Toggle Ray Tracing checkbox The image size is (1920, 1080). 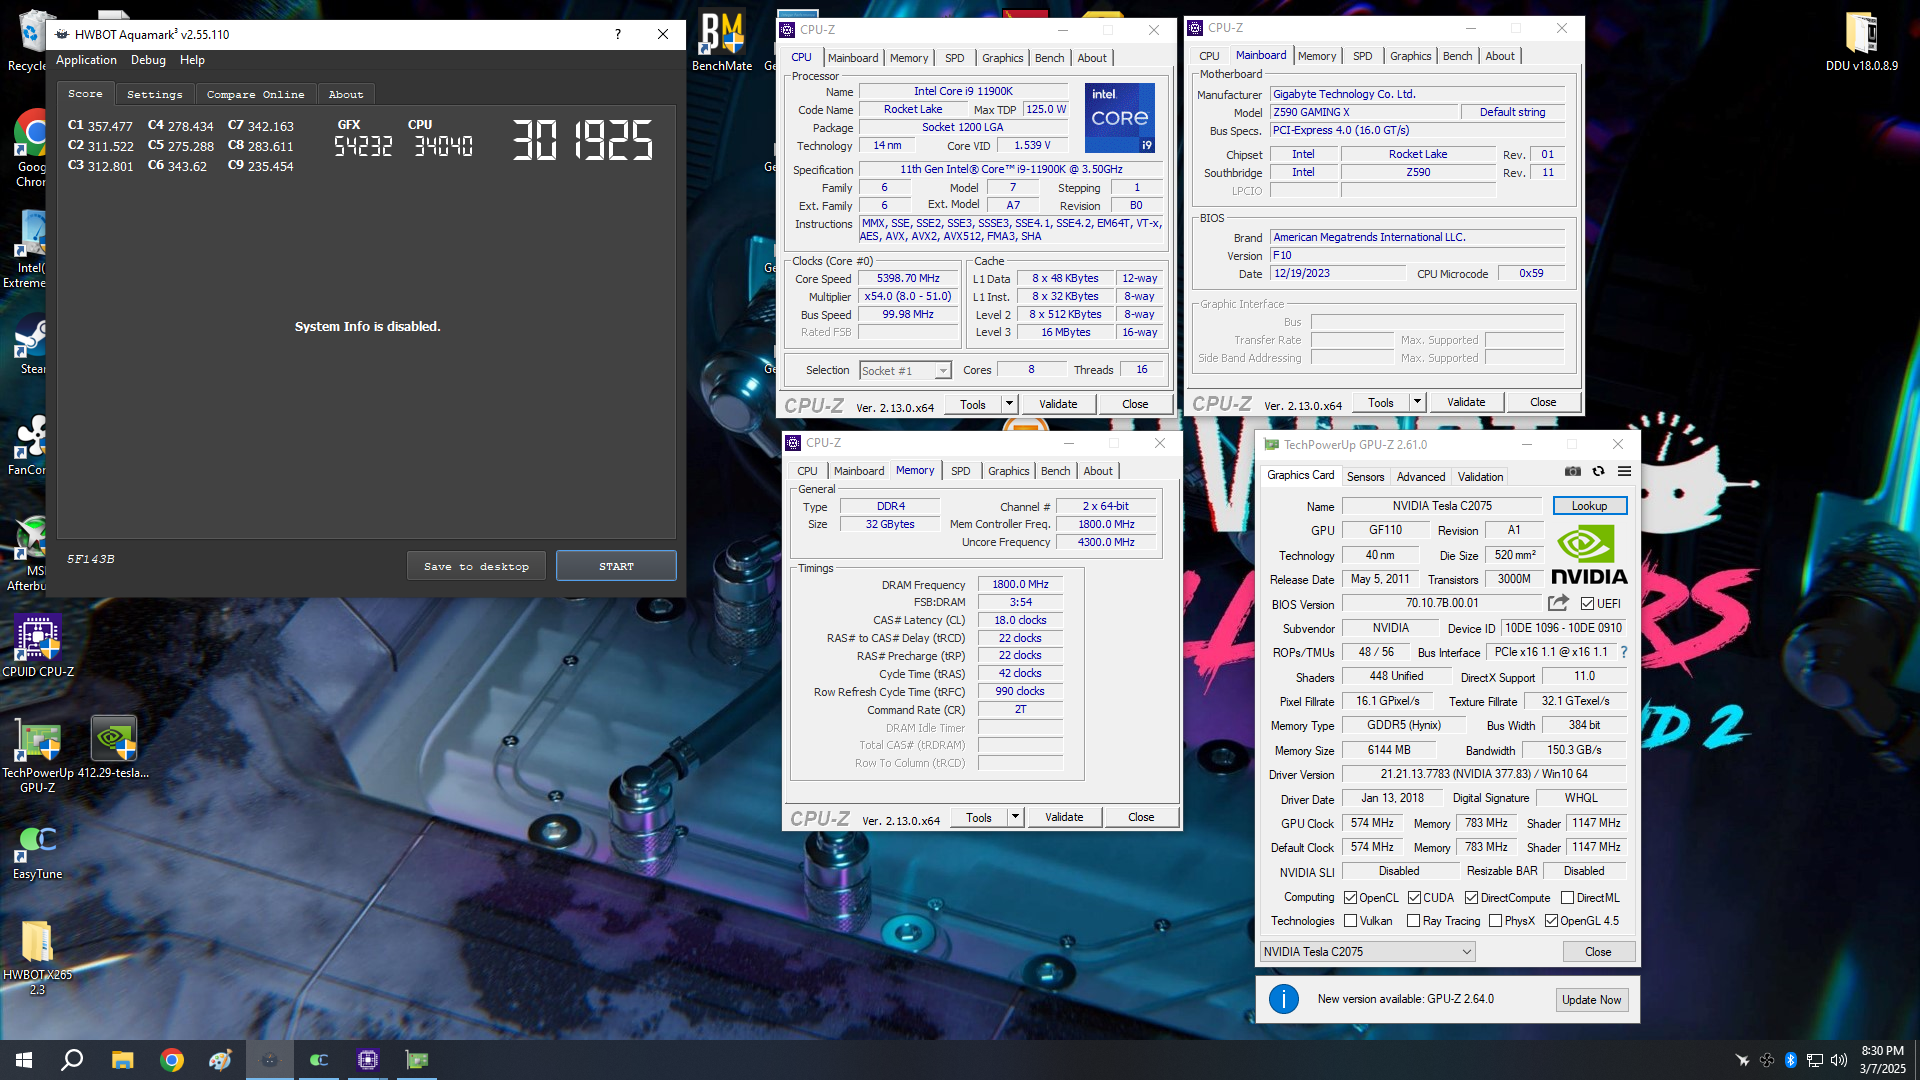pos(1413,921)
